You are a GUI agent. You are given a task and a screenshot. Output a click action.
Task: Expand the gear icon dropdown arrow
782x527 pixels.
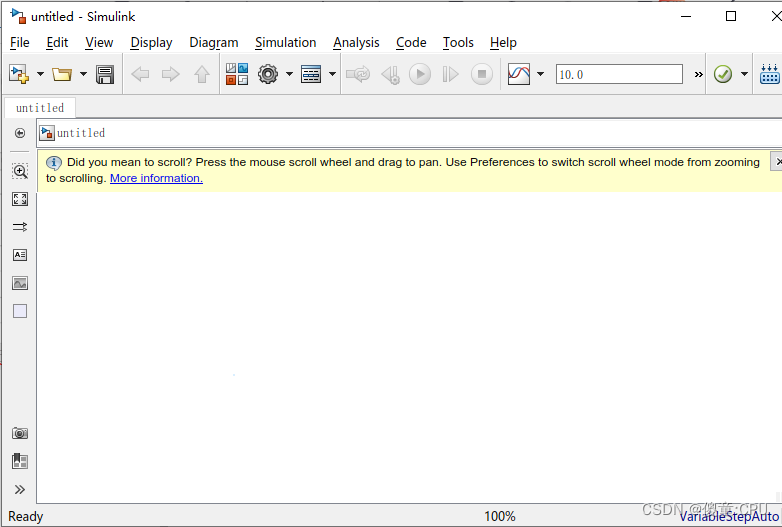coord(289,74)
